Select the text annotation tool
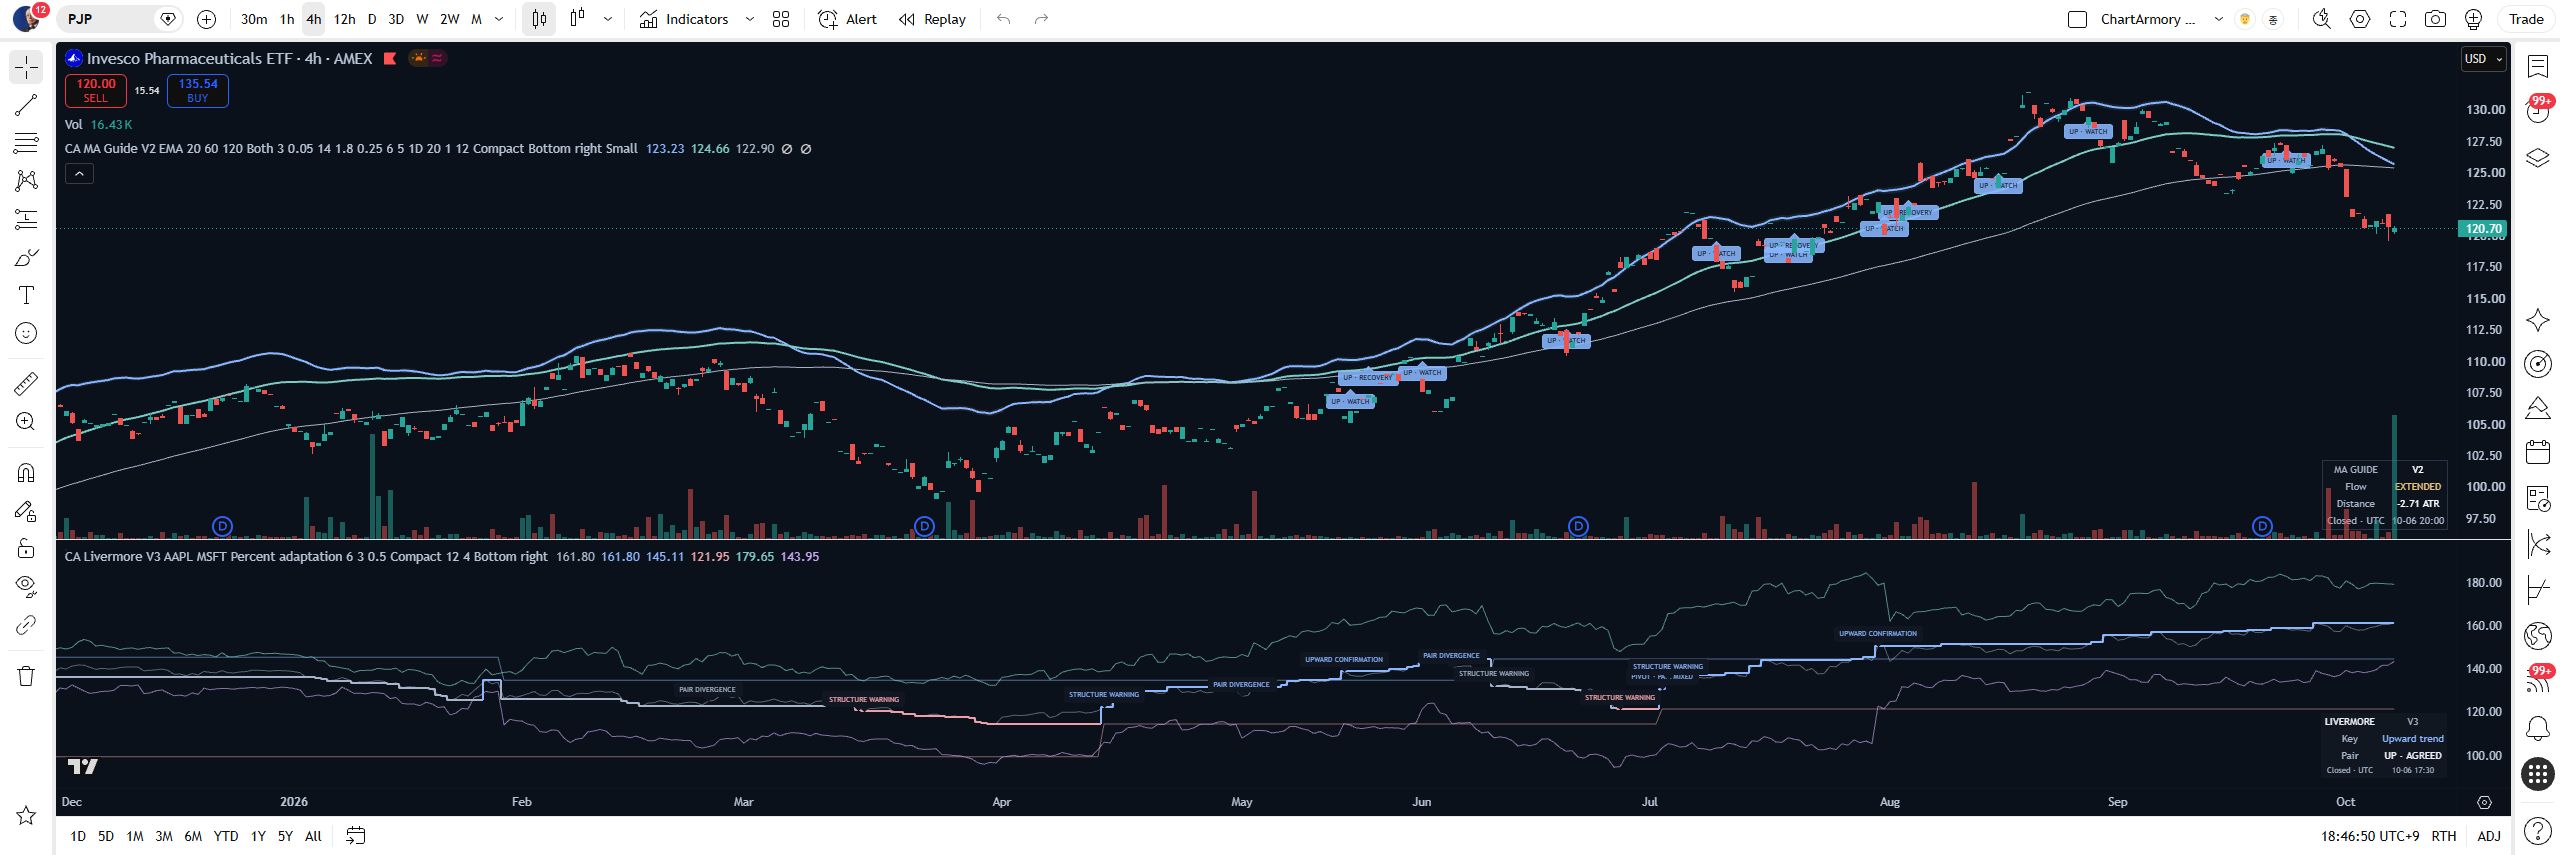The width and height of the screenshot is (2560, 855). point(26,295)
